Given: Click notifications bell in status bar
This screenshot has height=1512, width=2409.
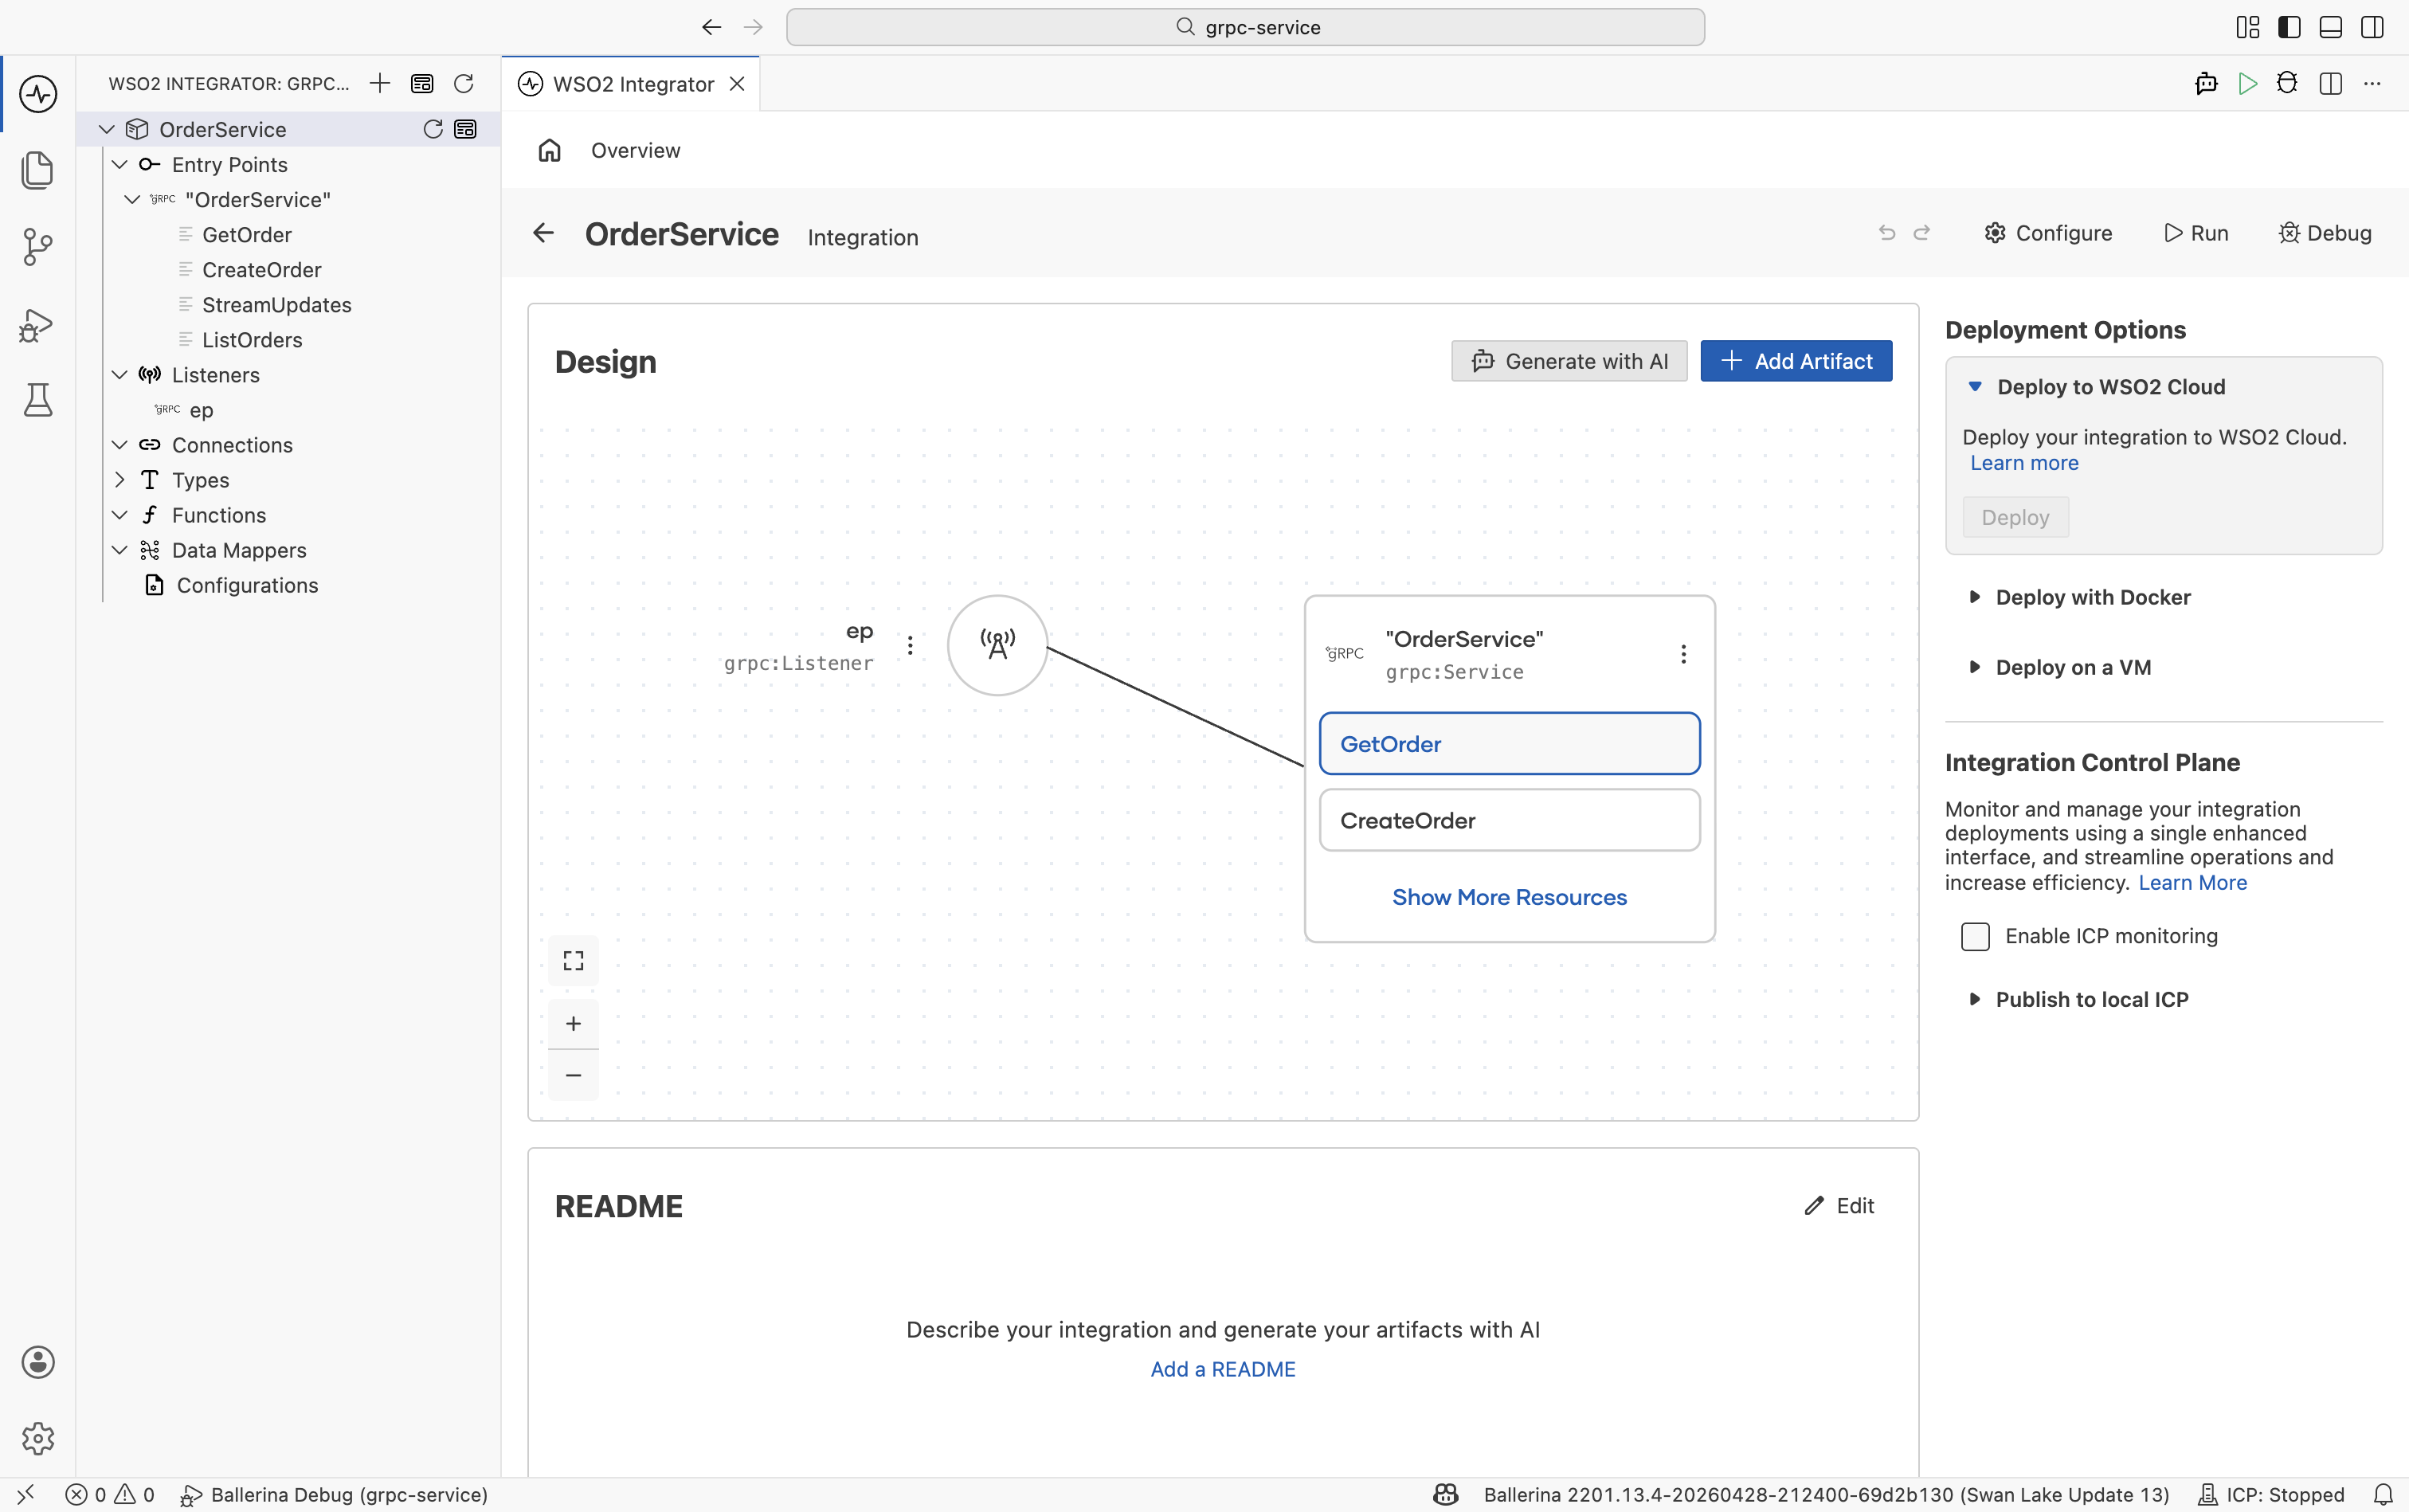Looking at the screenshot, I should coord(2384,1494).
